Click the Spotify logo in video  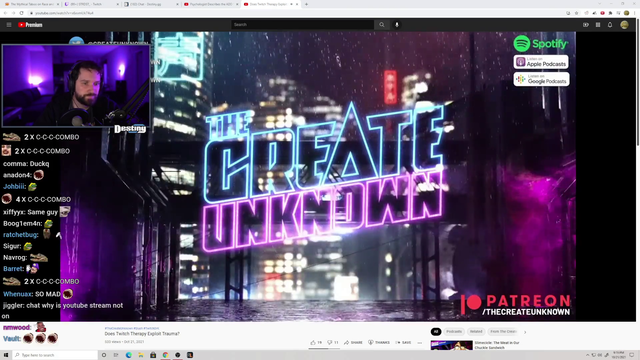[541, 44]
